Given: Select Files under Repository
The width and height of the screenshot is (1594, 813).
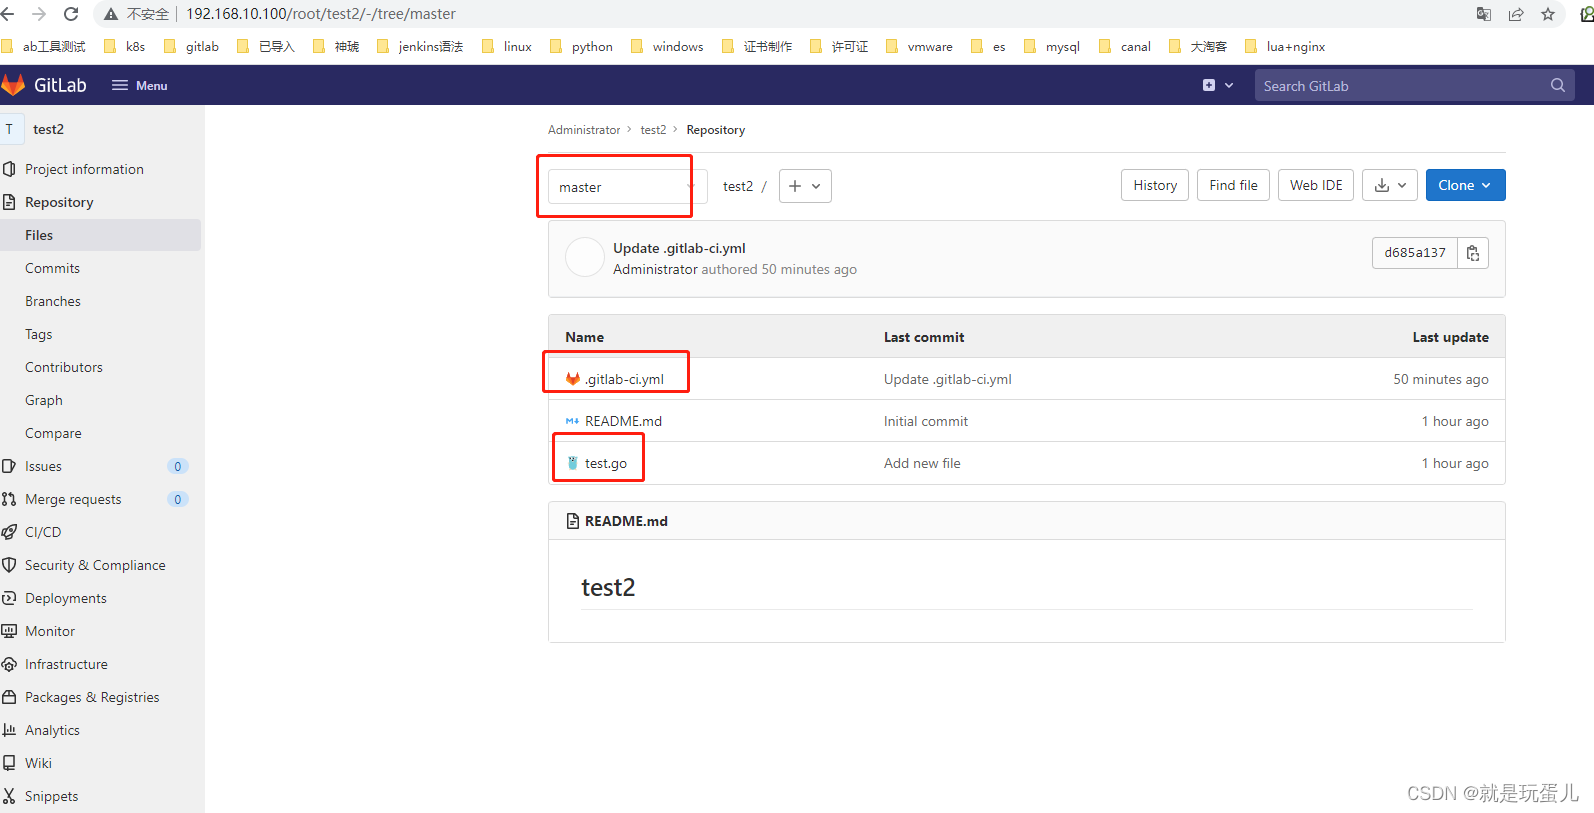Looking at the screenshot, I should point(39,235).
